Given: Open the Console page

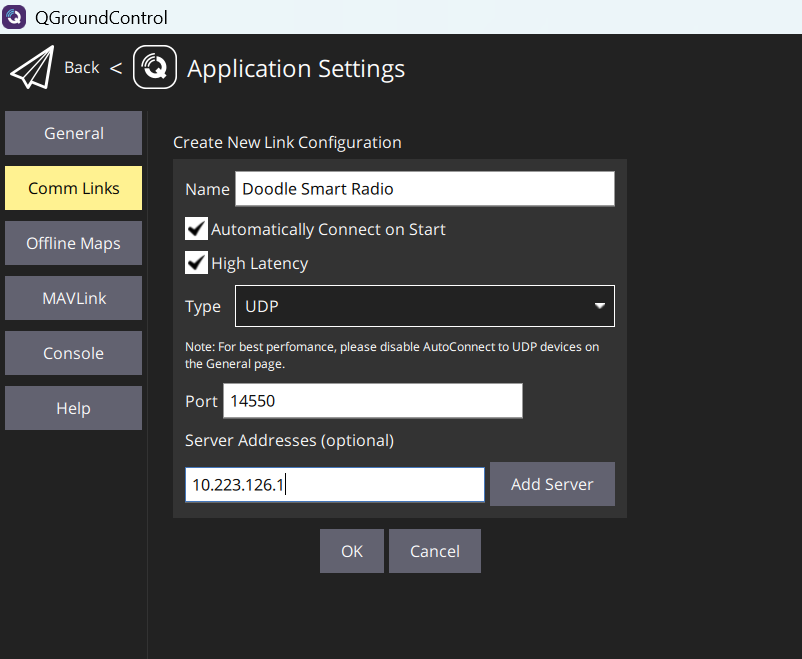Looking at the screenshot, I should pos(73,352).
